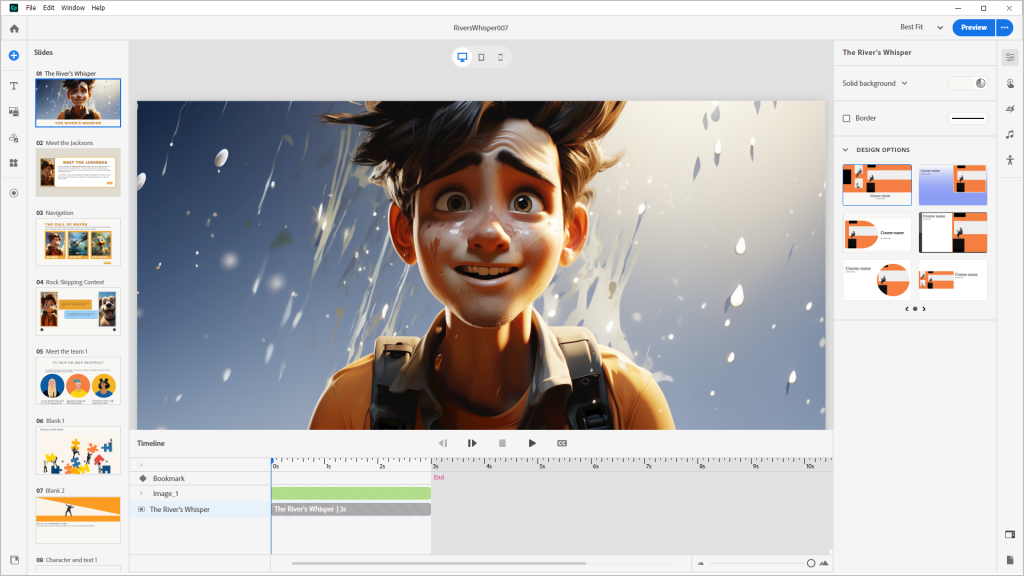Switch to mobile phone device preview
The height and width of the screenshot is (576, 1024).
(x=500, y=57)
